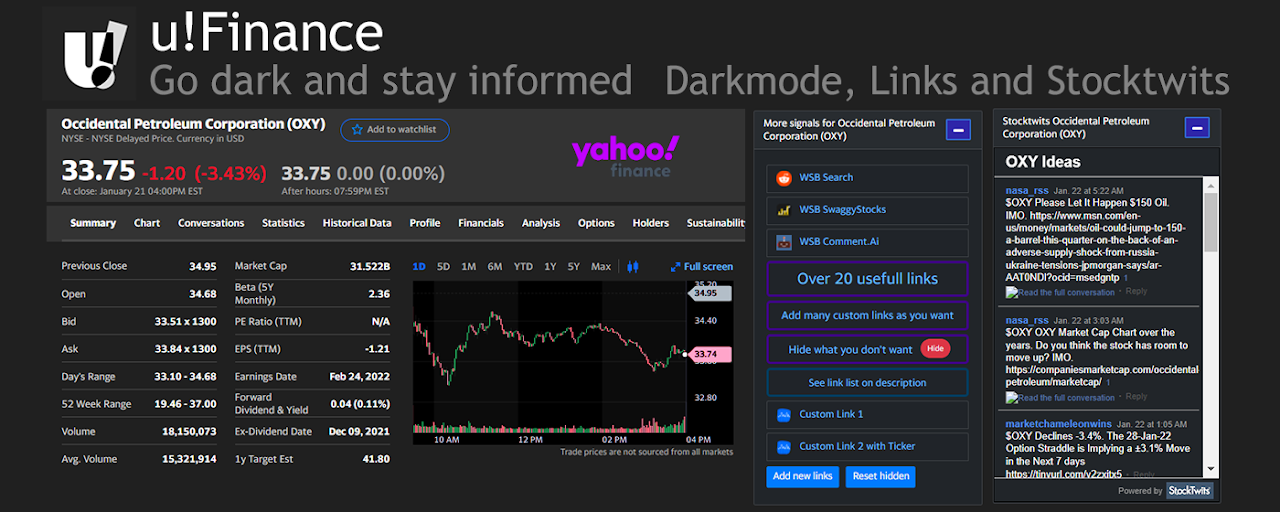Click Add many custom links as you want
Screen dimensions: 1280x512
click(868, 315)
